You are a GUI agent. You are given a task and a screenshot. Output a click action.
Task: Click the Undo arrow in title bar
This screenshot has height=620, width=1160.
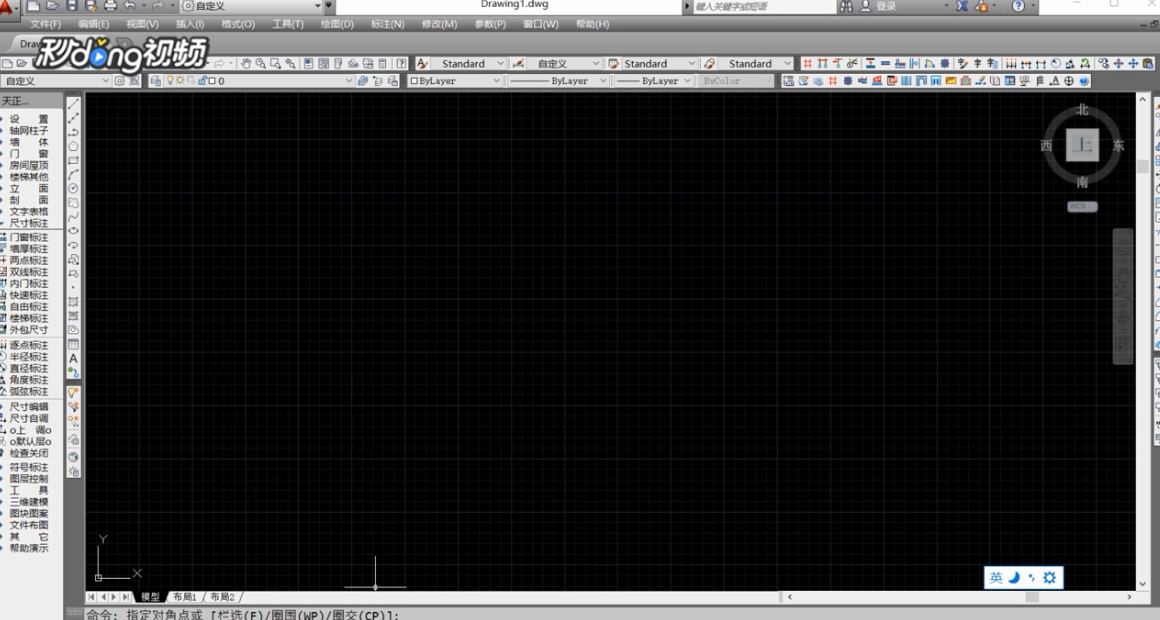click(x=130, y=6)
